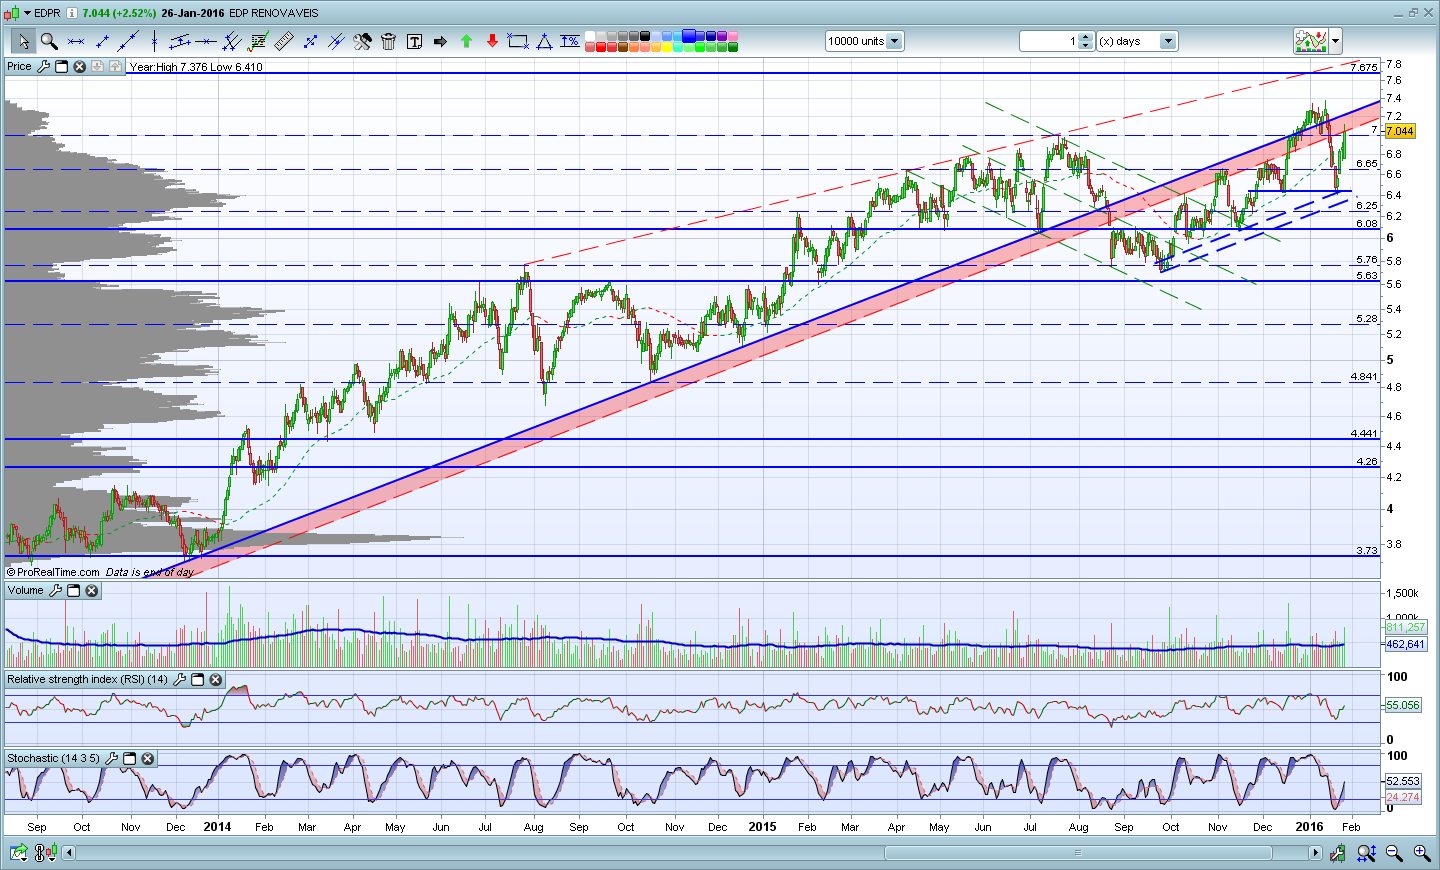
Task: Select the triangle drawing tool
Action: (544, 41)
